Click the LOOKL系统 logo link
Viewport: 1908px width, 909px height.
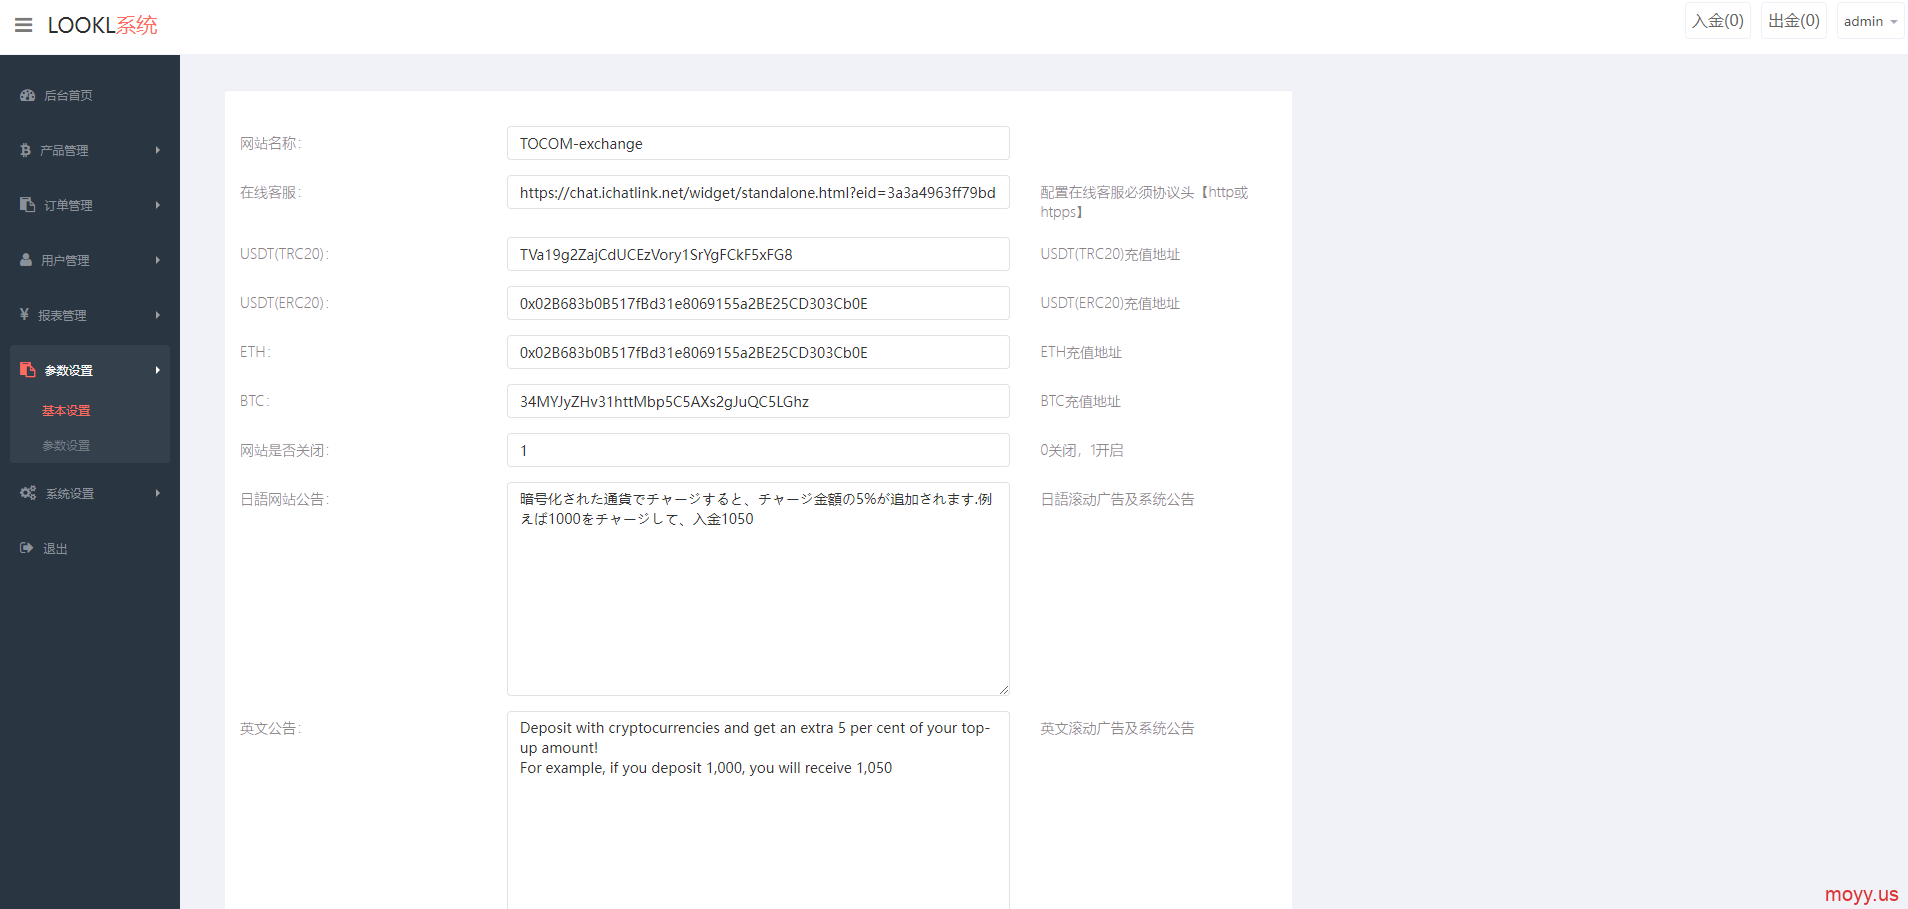(x=102, y=25)
